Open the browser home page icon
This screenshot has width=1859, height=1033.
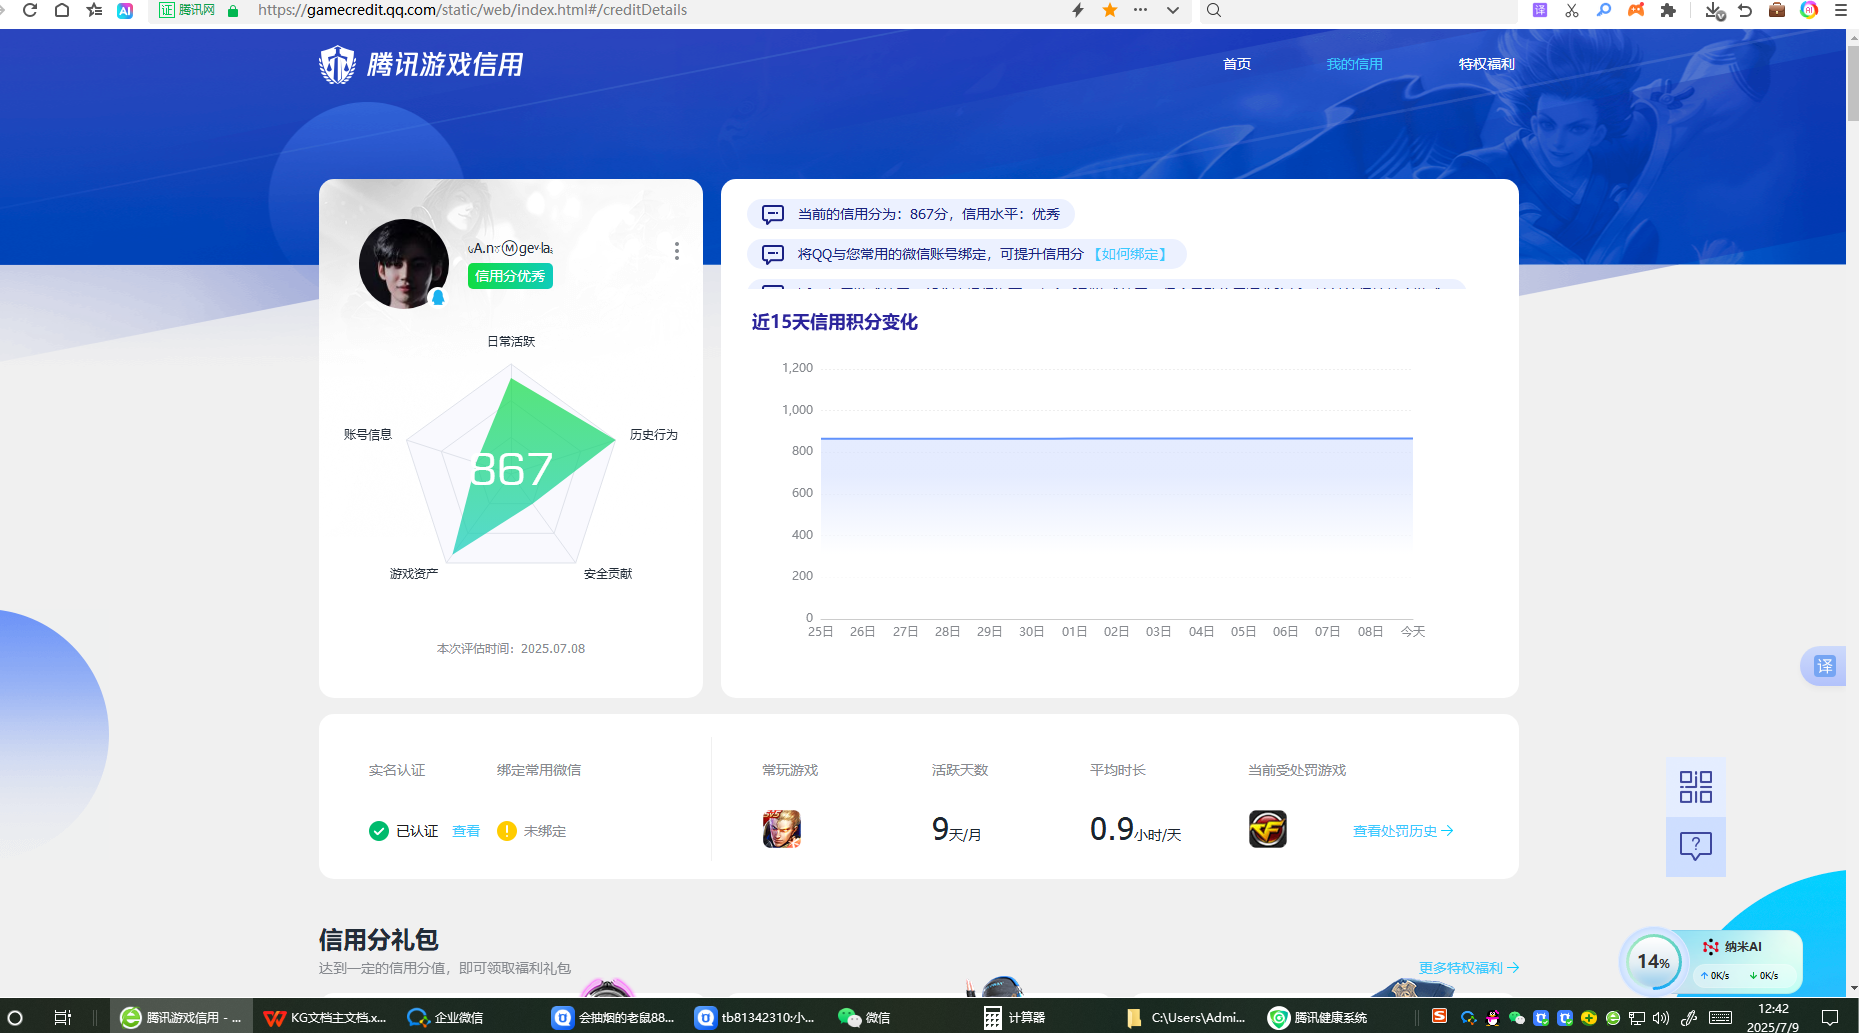pos(62,10)
